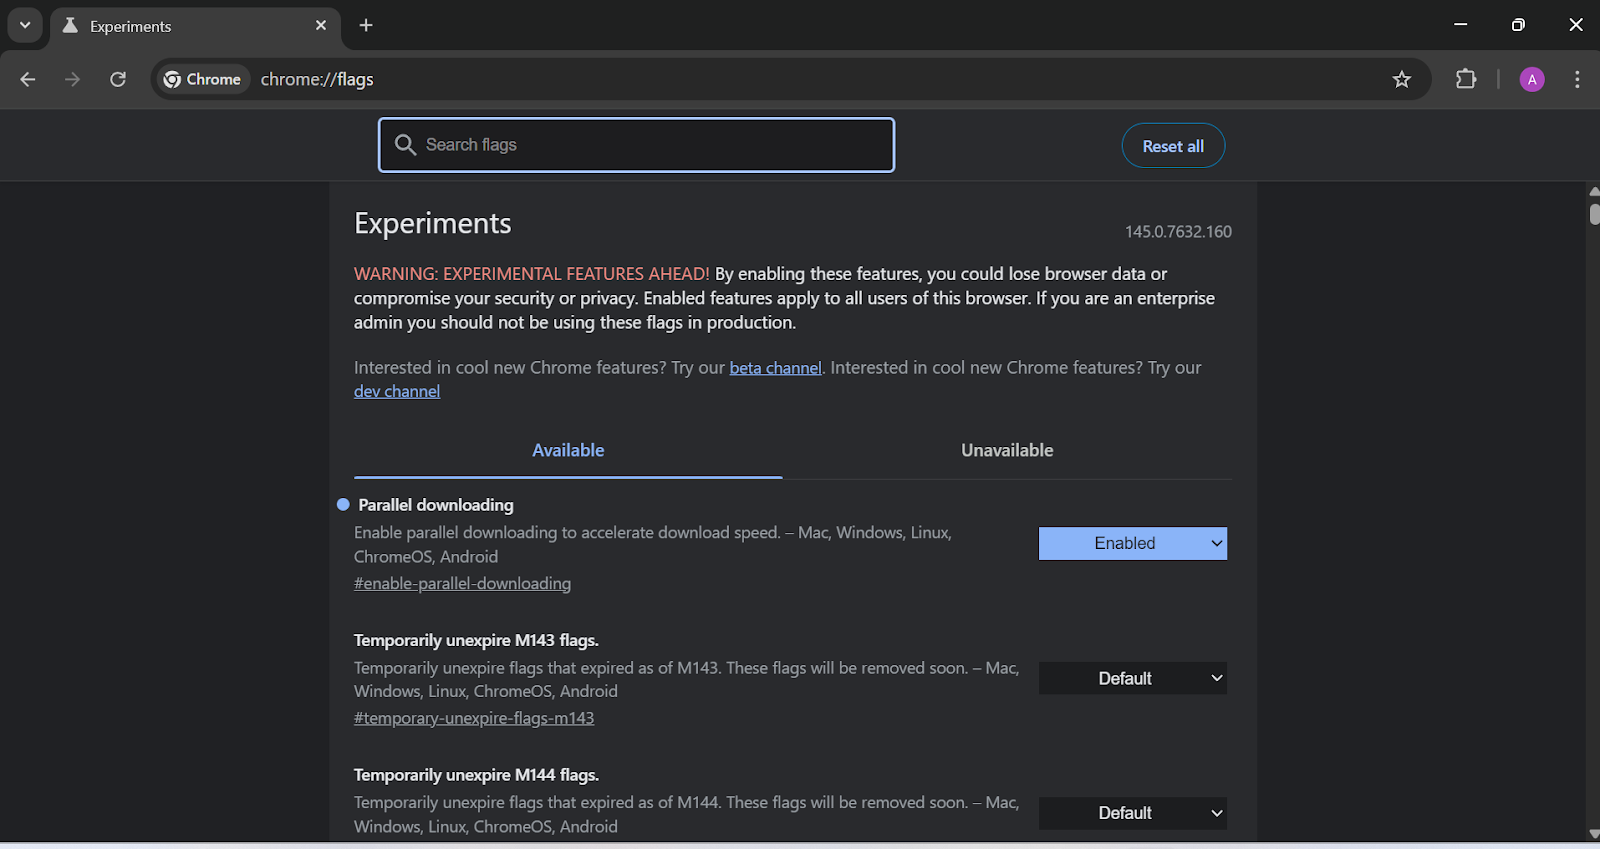Follow the beta channel link
The image size is (1600, 849).
point(775,368)
